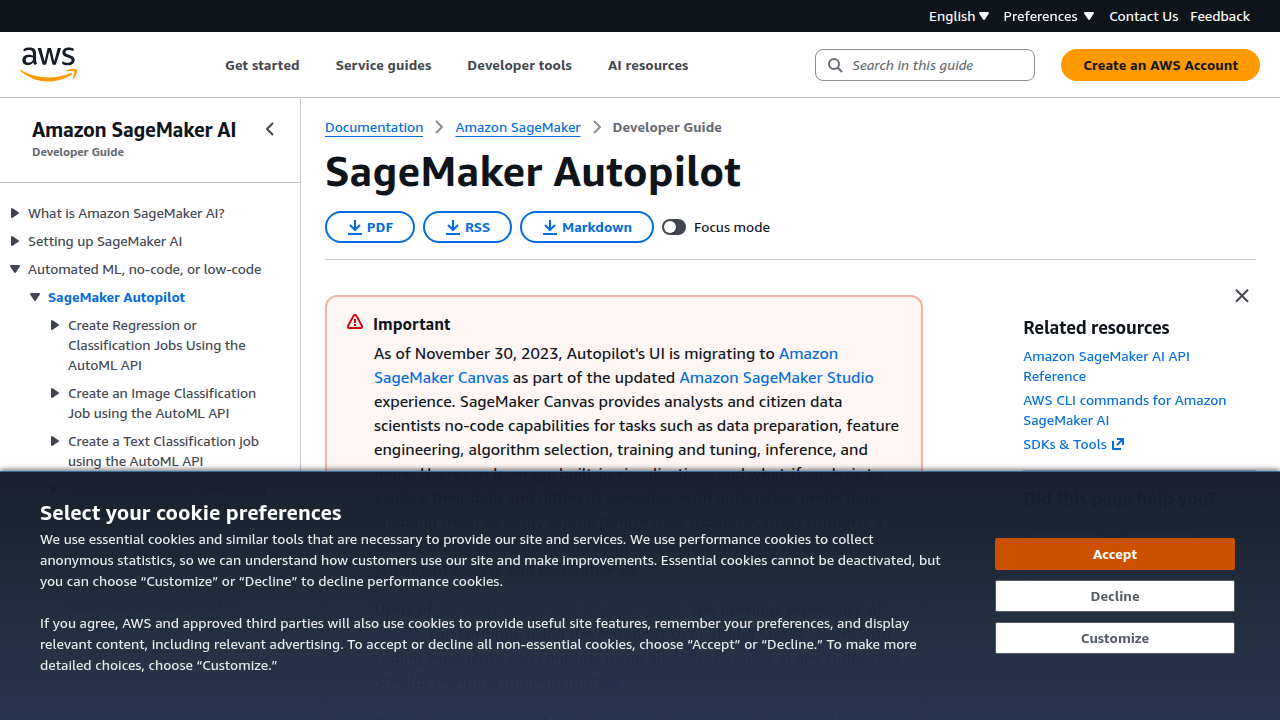
Task: Open Amazon SageMaker Studio link
Action: pyautogui.click(x=776, y=377)
